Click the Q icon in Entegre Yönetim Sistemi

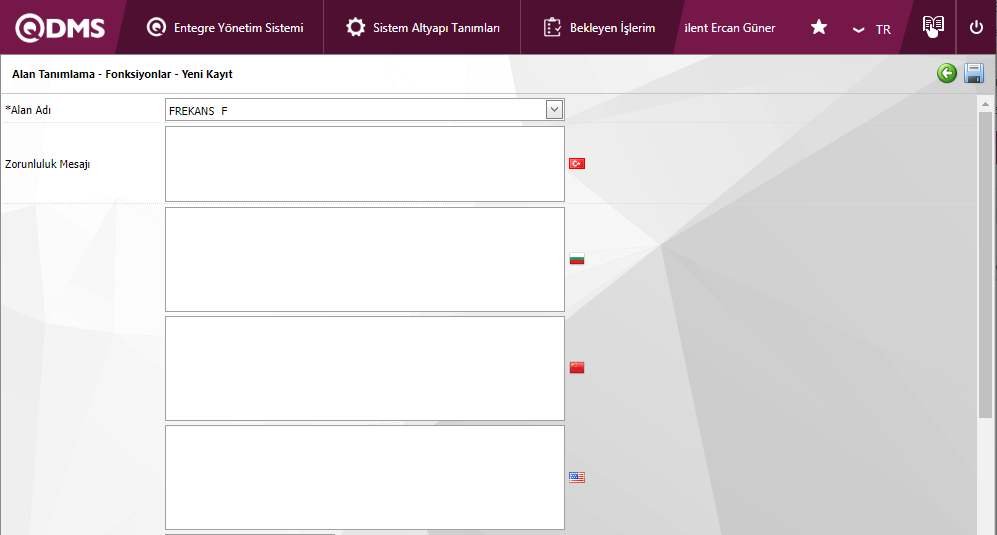(x=156, y=27)
